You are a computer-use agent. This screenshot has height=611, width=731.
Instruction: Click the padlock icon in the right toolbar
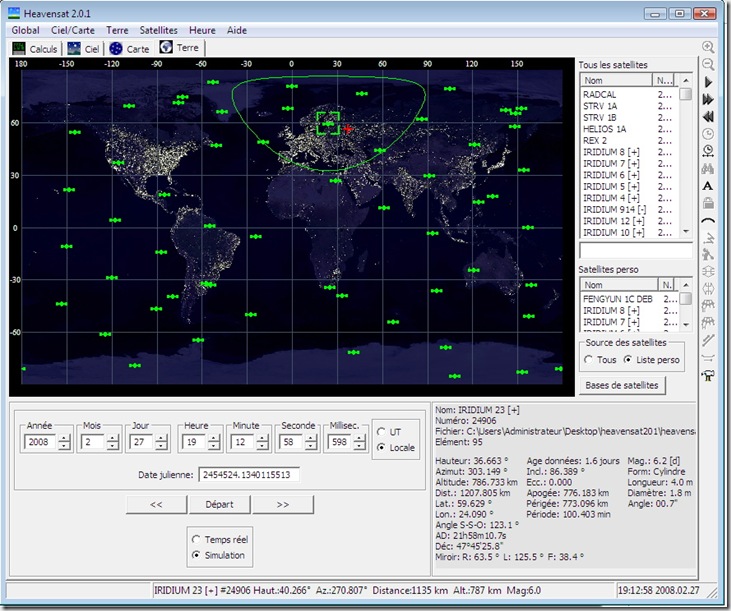click(708, 203)
